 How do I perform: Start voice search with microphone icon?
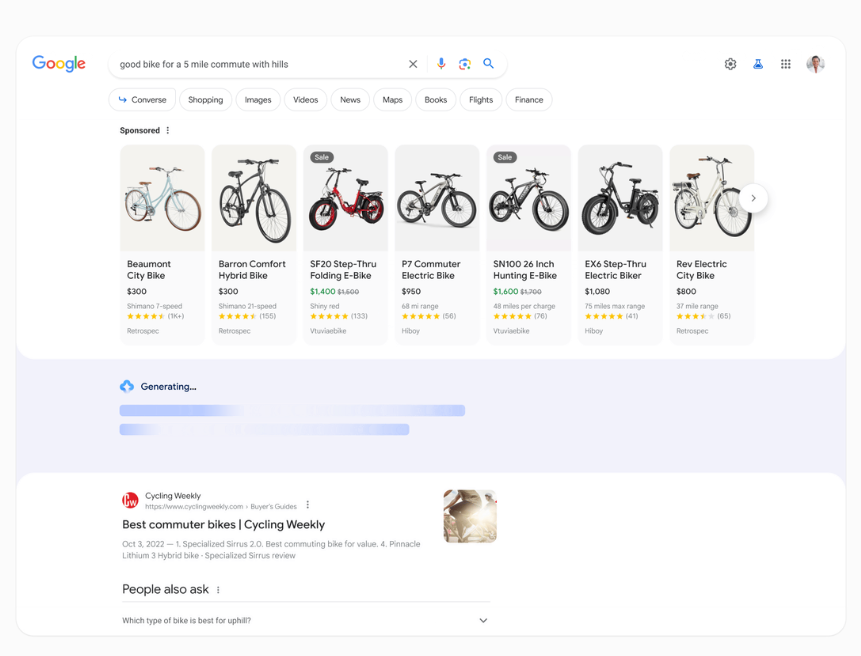[441, 64]
